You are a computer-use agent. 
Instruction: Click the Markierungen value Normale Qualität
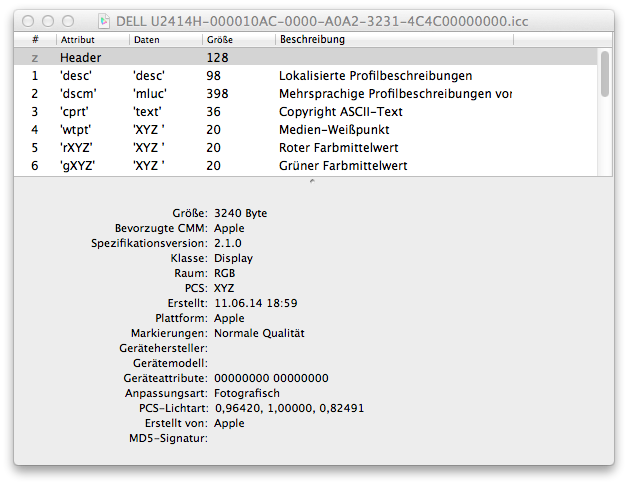pyautogui.click(x=260, y=333)
